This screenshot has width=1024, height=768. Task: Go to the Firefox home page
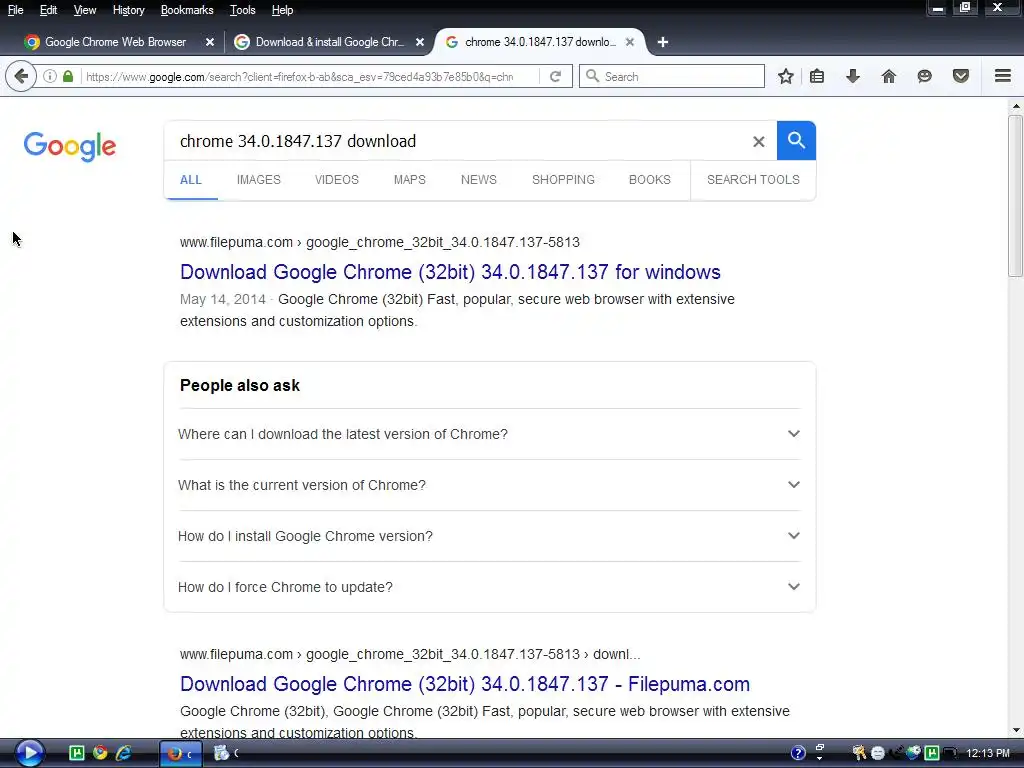point(889,76)
